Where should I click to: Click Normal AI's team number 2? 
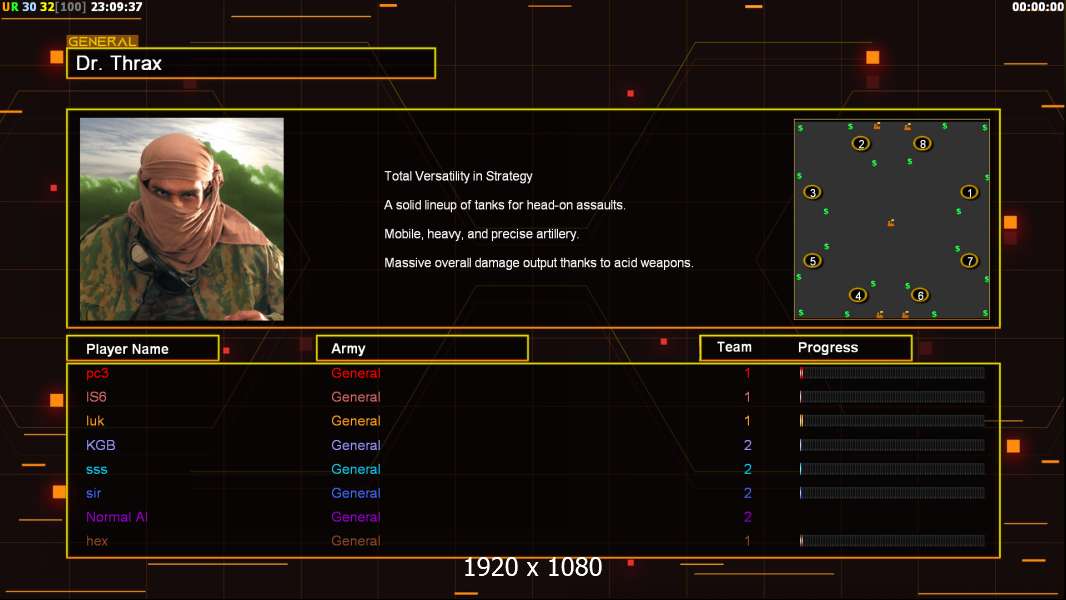pos(748,517)
